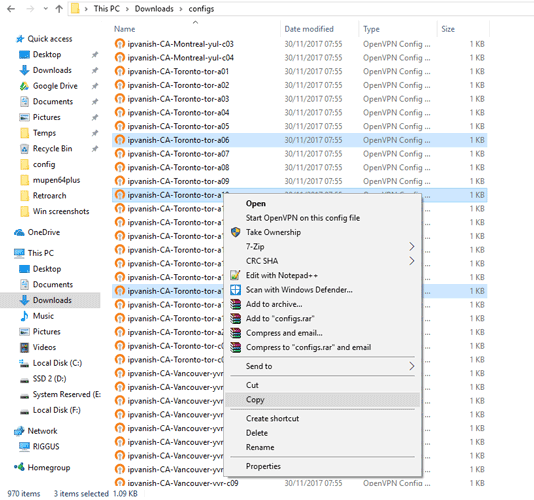Select ipvanish-CA-Montreal-yul-c04 file
Viewport: 534px width, 500px height.
click(180, 58)
